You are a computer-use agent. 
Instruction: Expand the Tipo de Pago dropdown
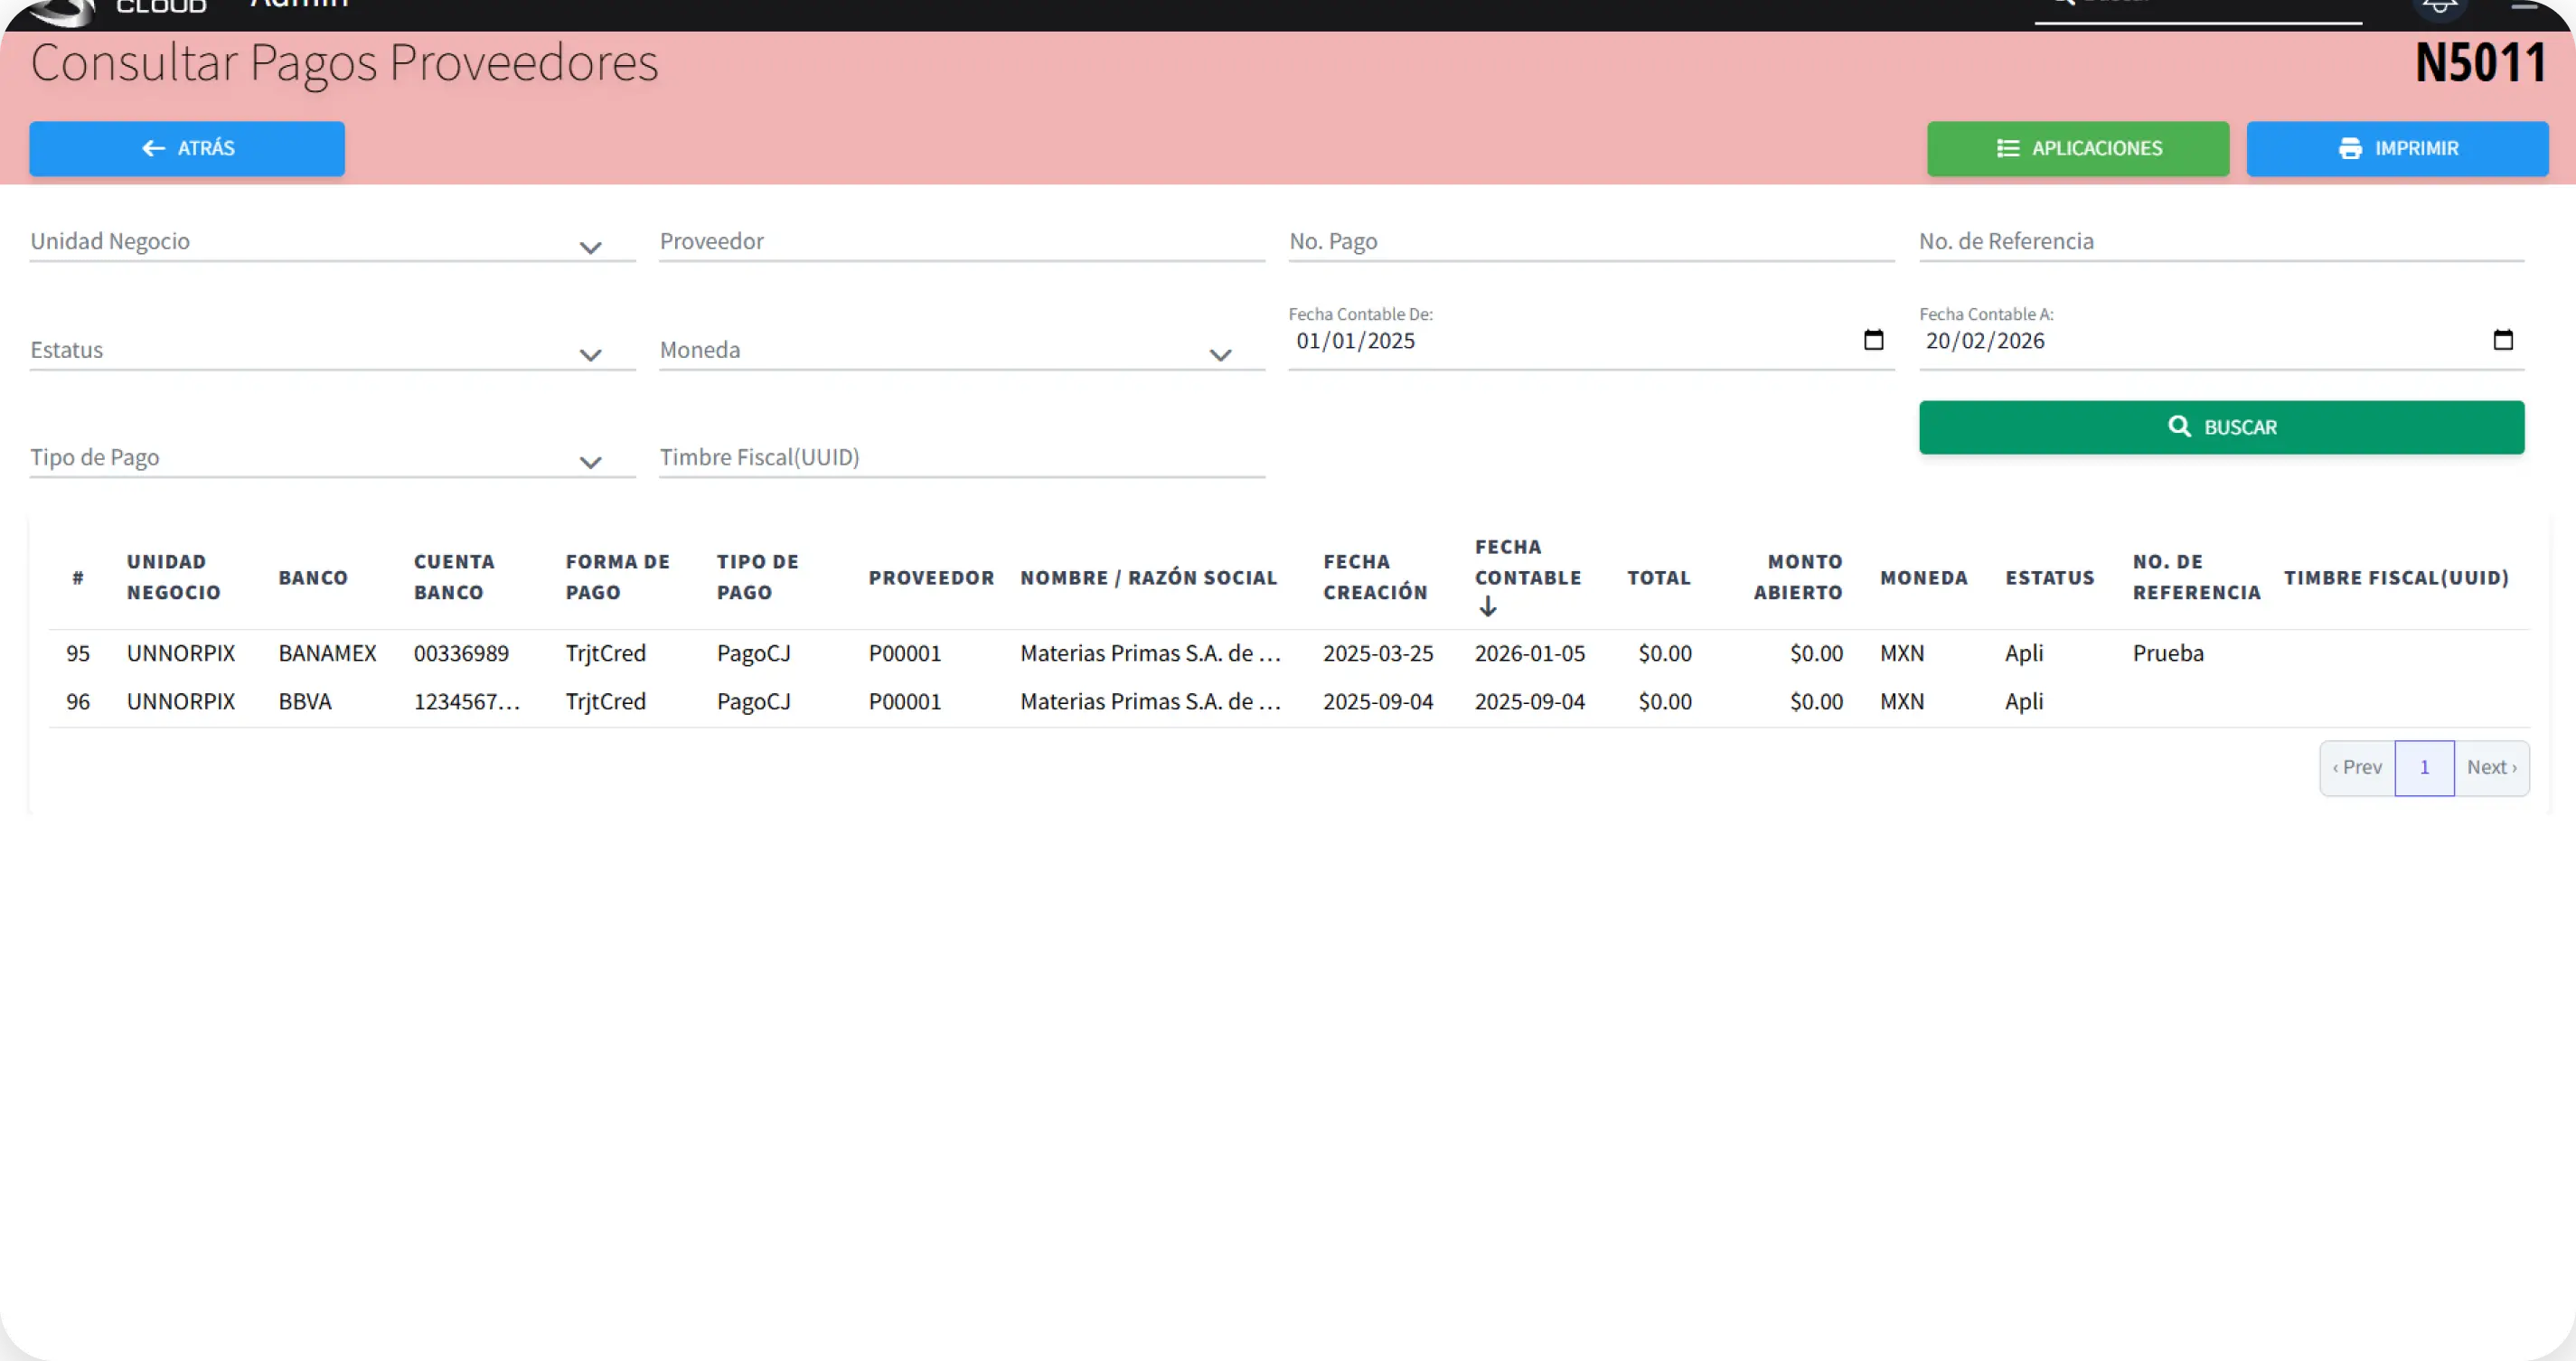tap(591, 462)
